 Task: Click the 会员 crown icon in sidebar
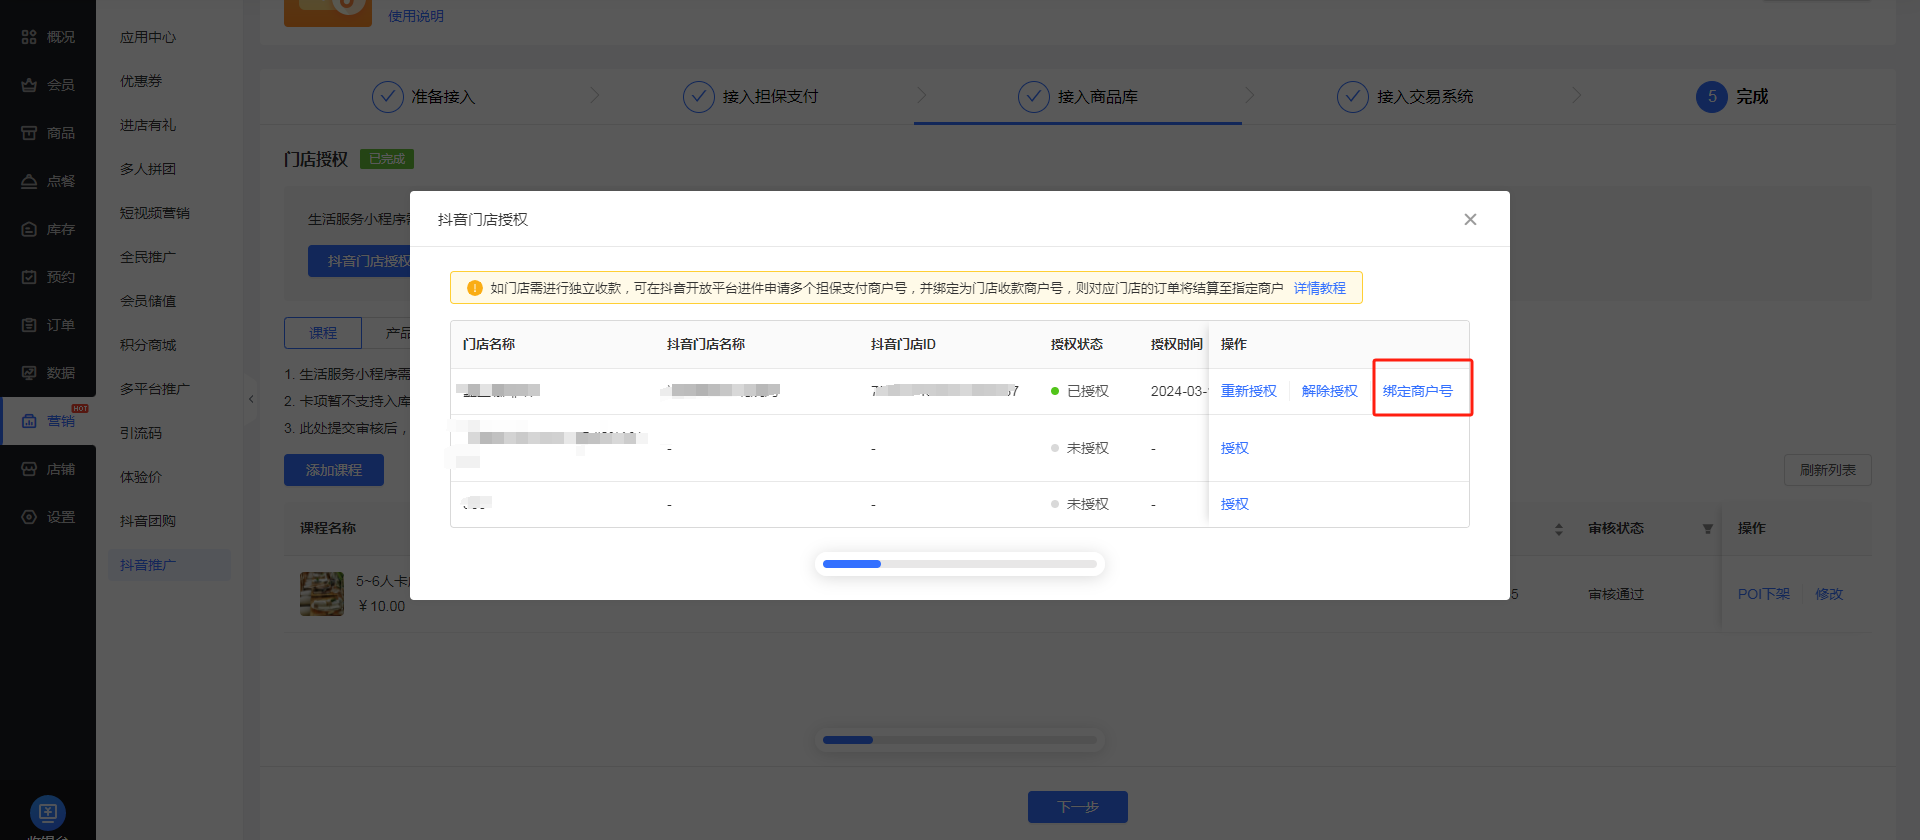click(29, 85)
